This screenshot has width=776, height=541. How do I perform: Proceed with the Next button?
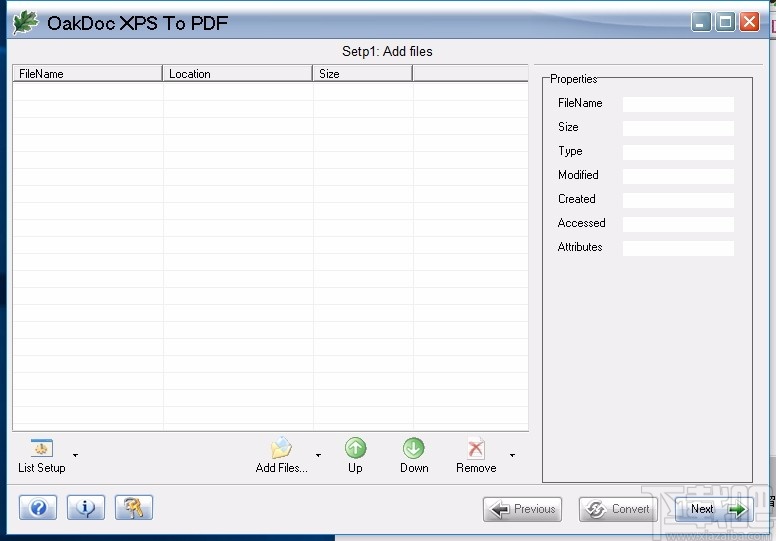click(x=714, y=509)
